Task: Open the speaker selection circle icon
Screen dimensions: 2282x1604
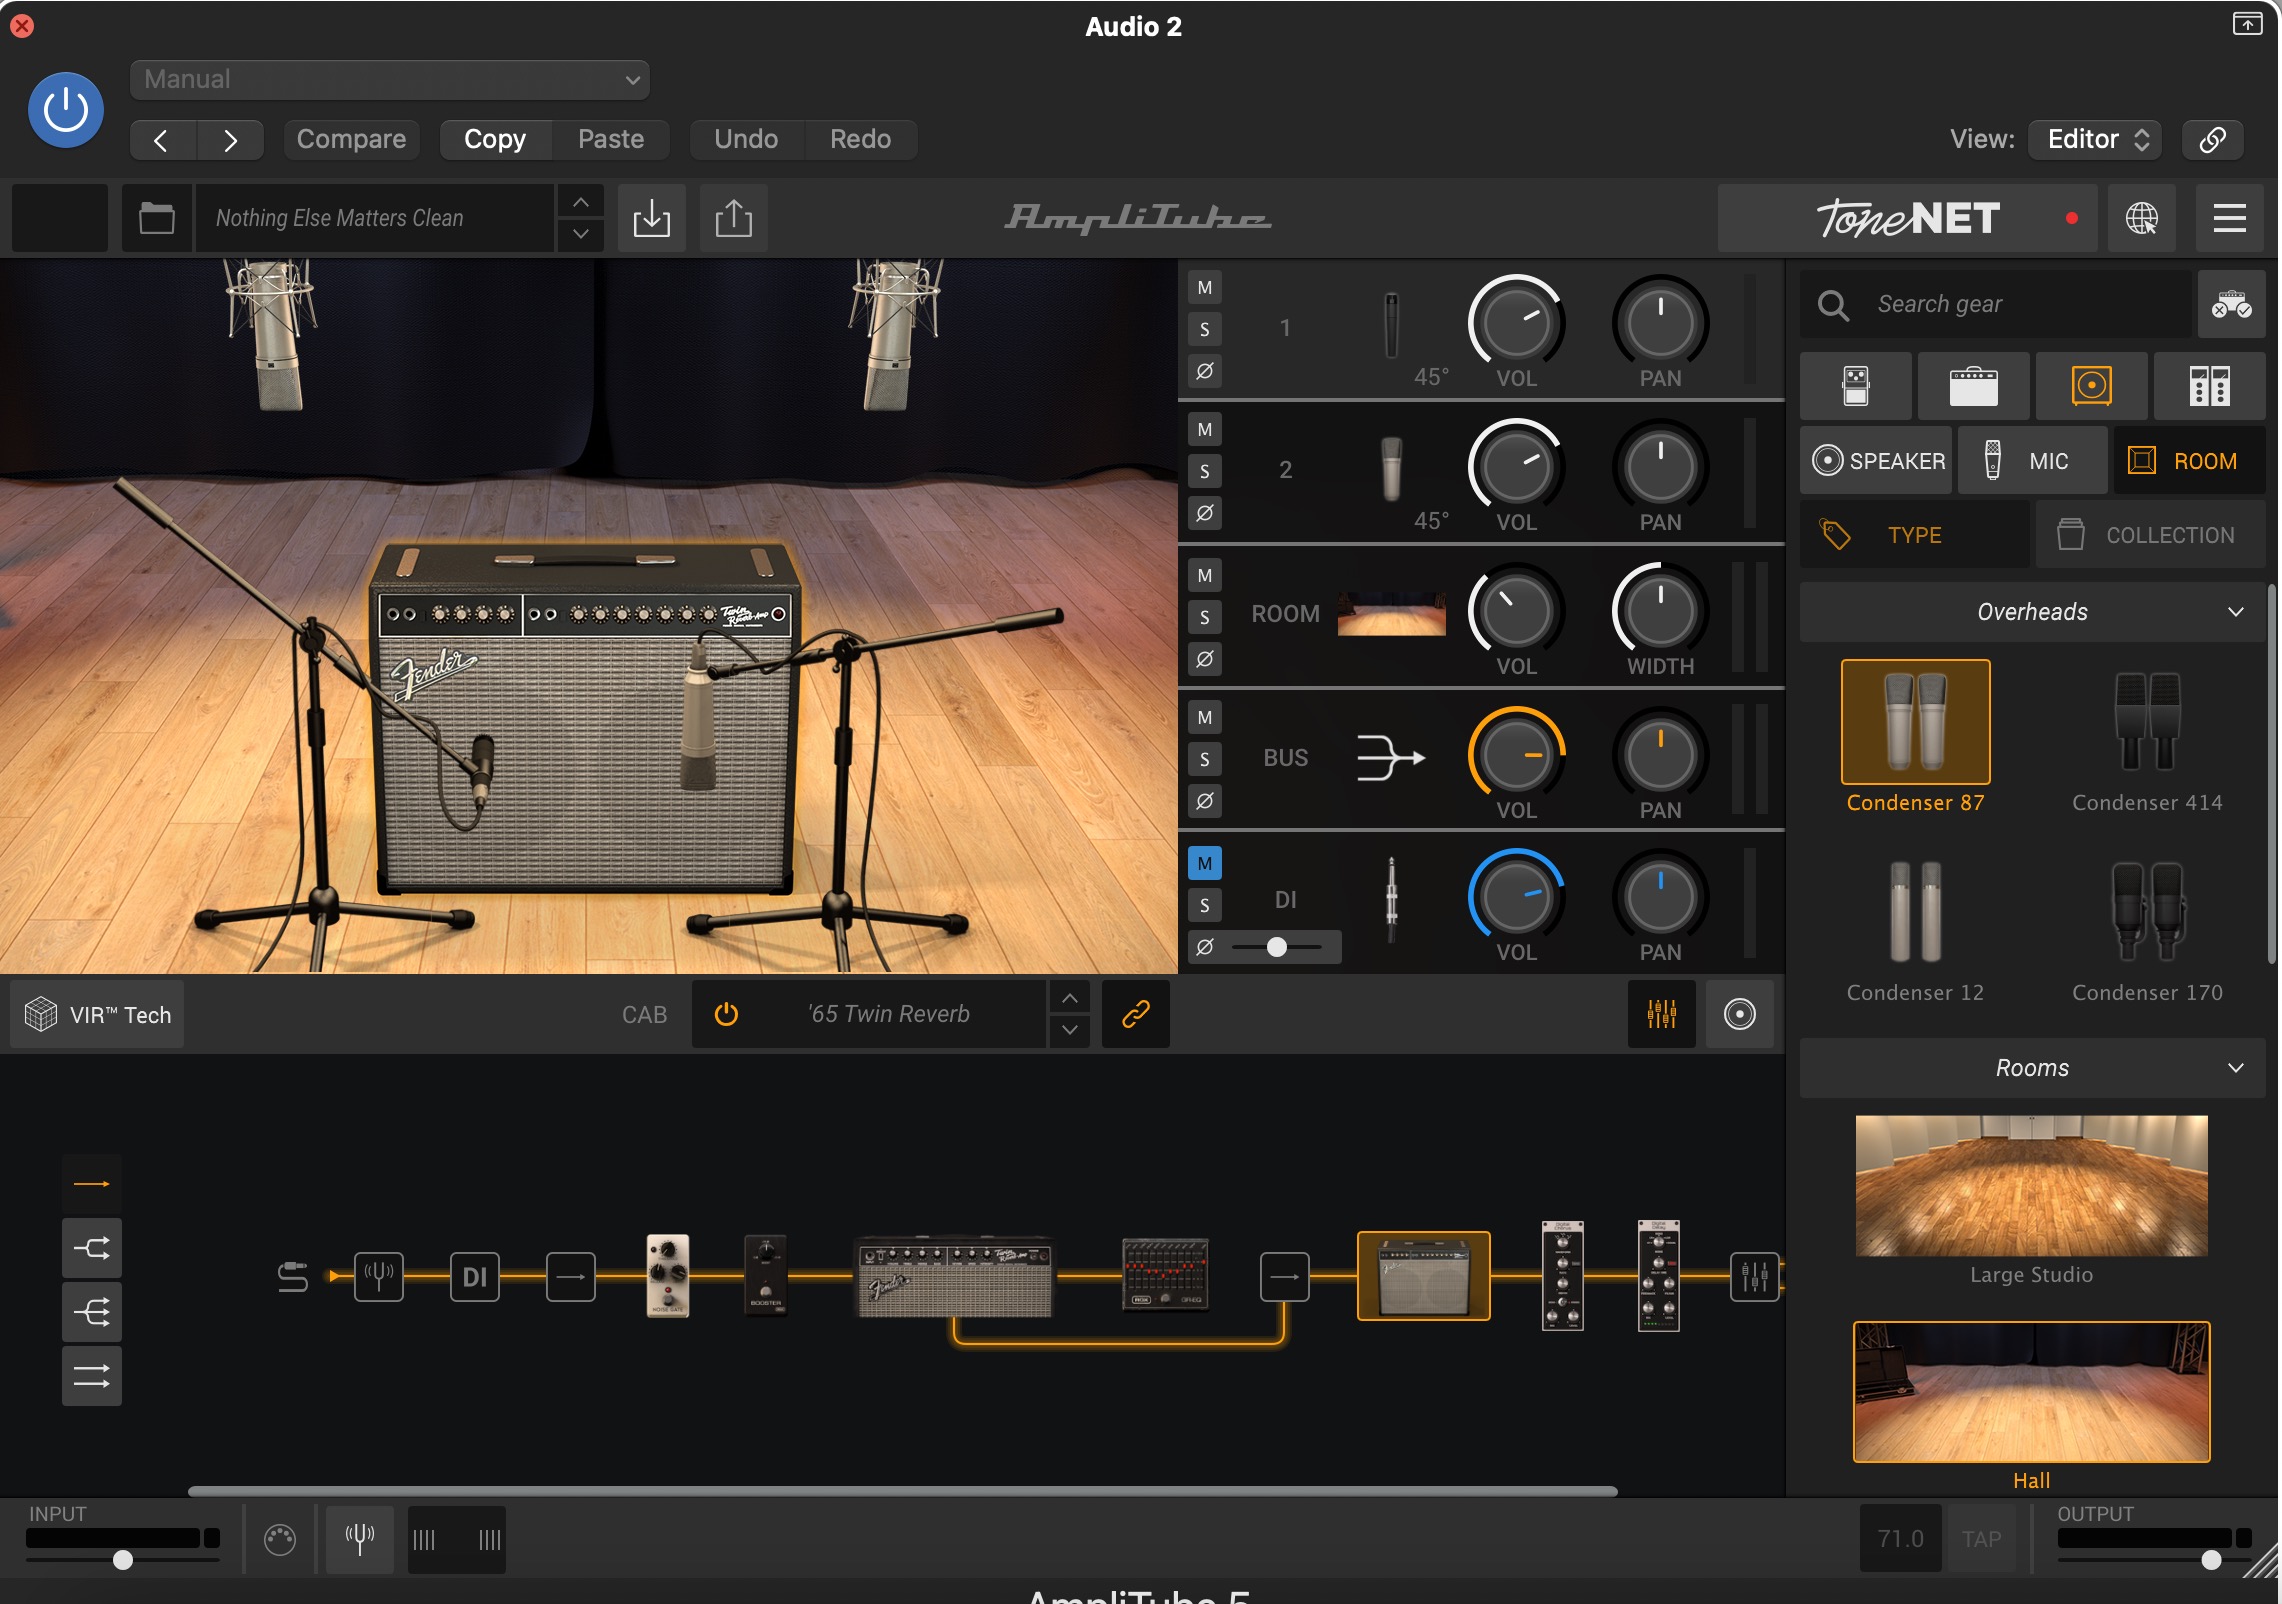Action: (1739, 1014)
